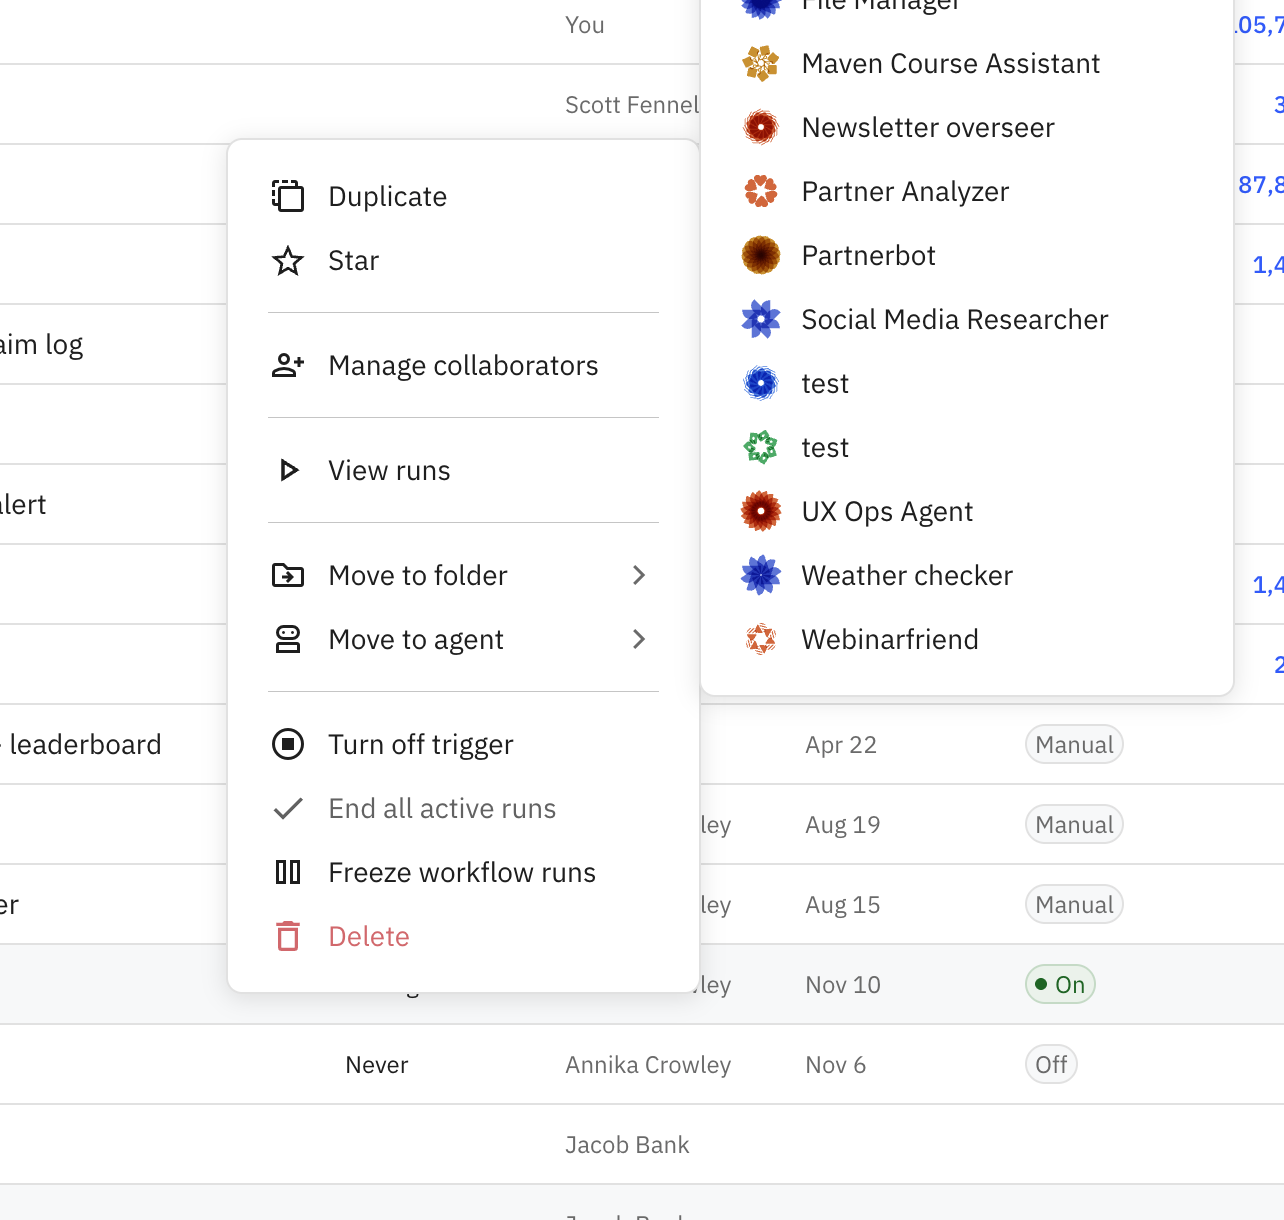The width and height of the screenshot is (1284, 1220).
Task: Toggle the Off trigger status badge
Action: [1051, 1065]
